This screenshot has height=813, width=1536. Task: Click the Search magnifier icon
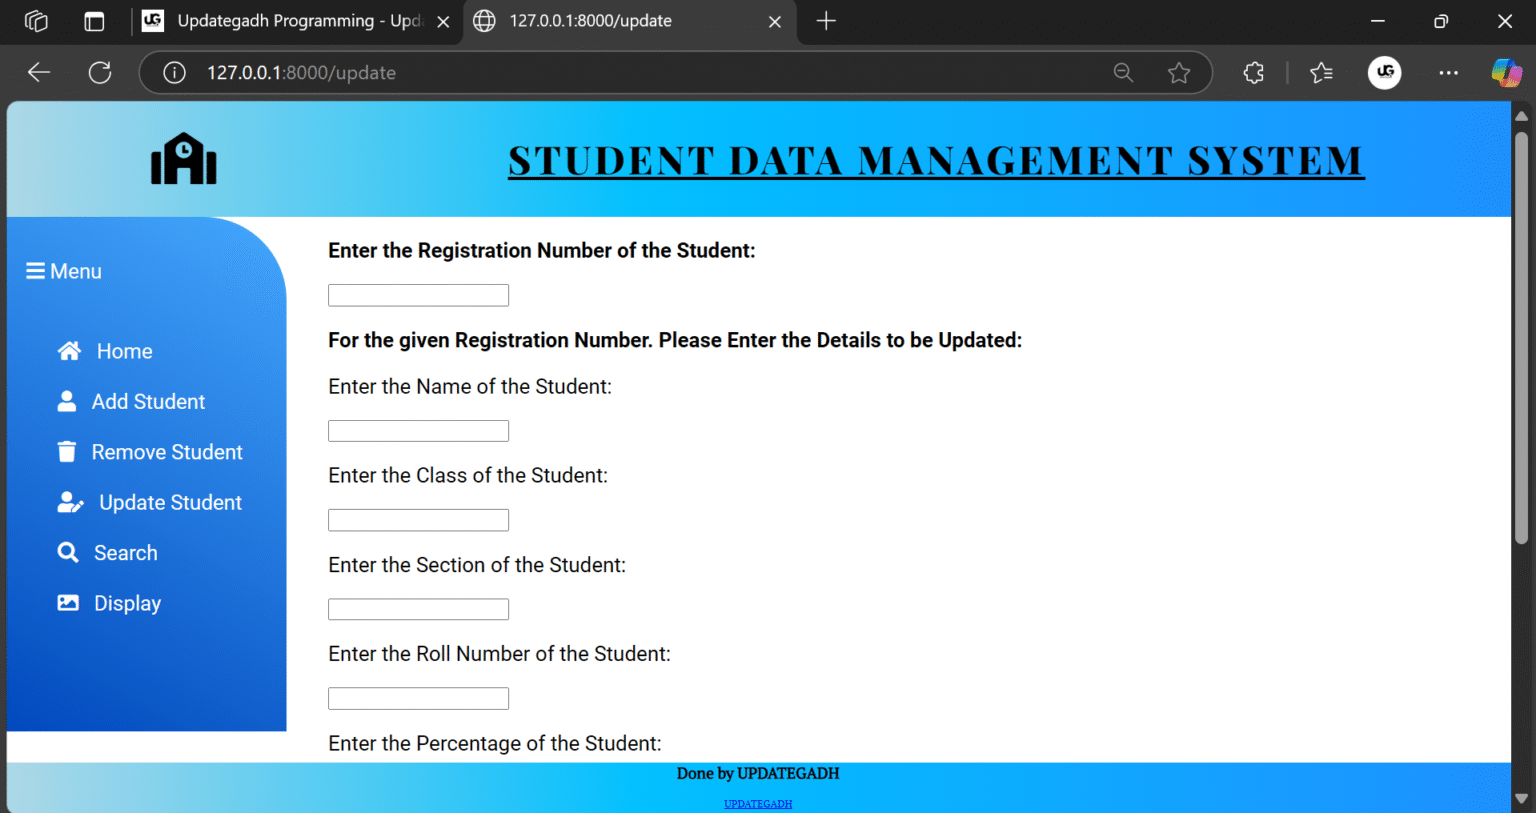tap(67, 552)
